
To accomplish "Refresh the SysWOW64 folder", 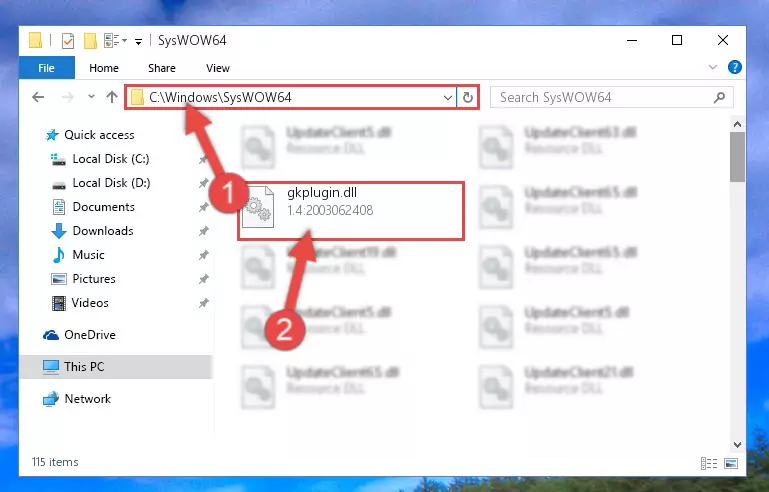I will point(468,98).
